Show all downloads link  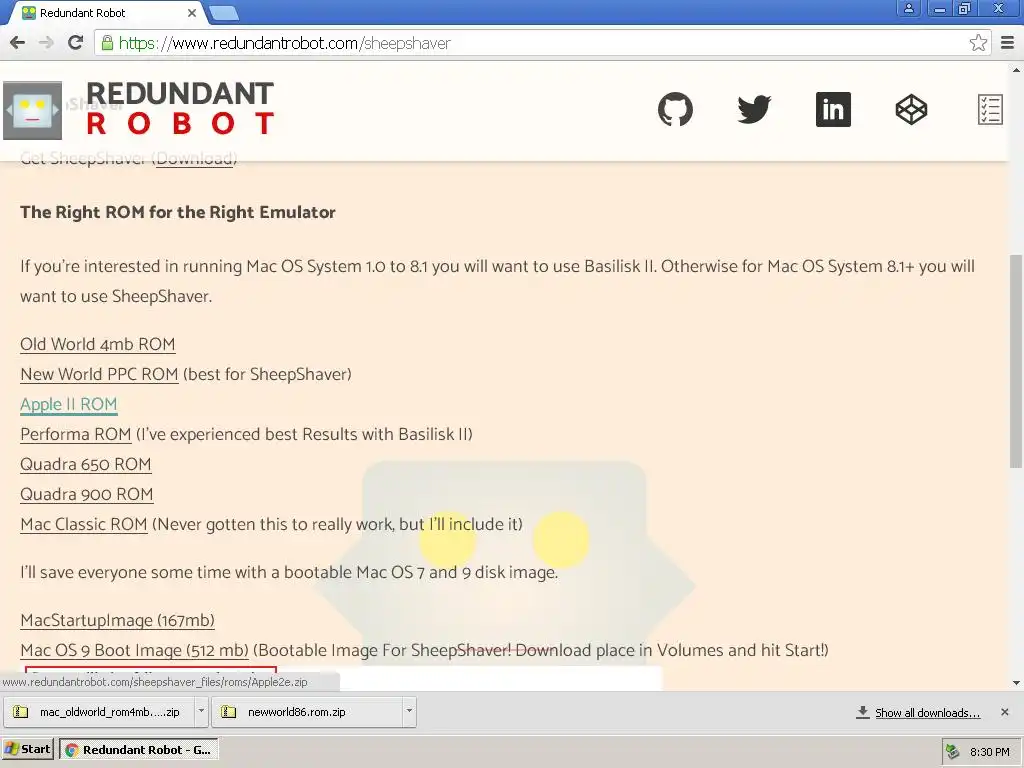pyautogui.click(x=927, y=713)
